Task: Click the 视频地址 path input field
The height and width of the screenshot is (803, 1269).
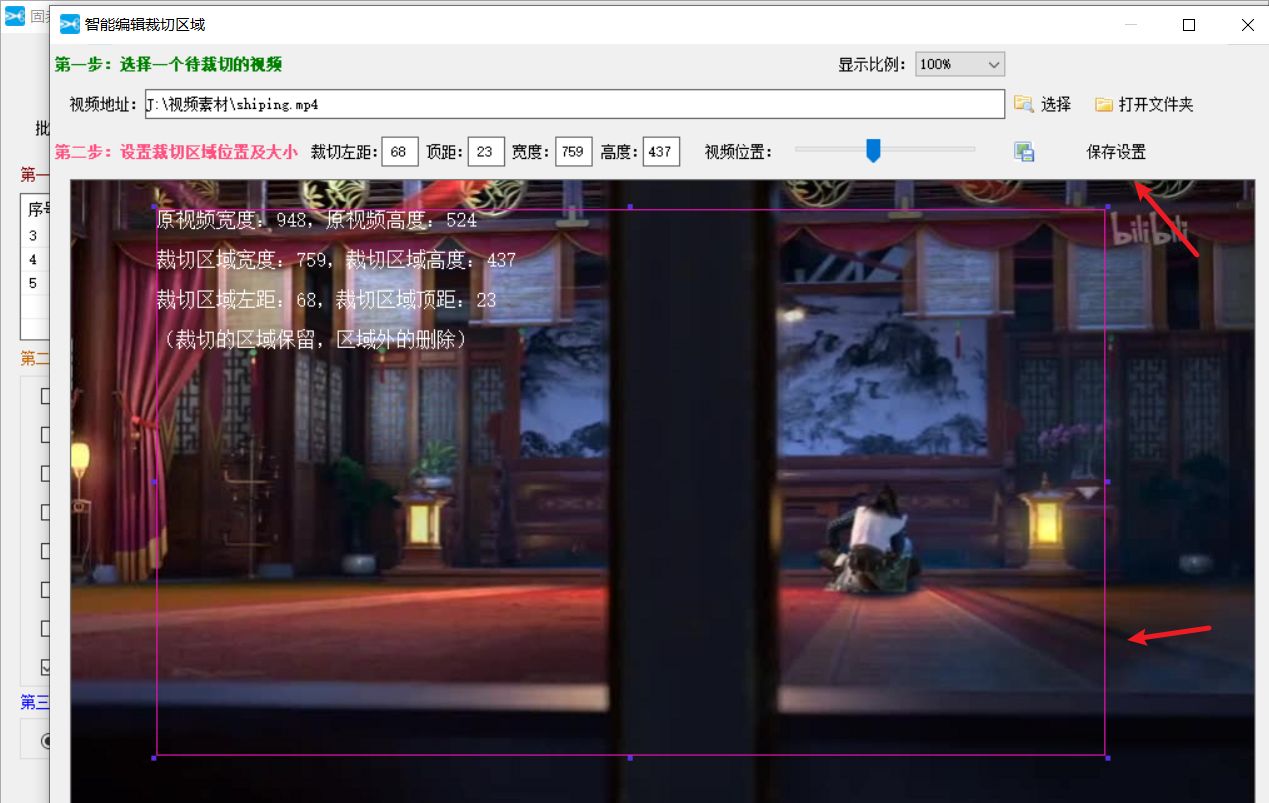Action: tap(574, 104)
